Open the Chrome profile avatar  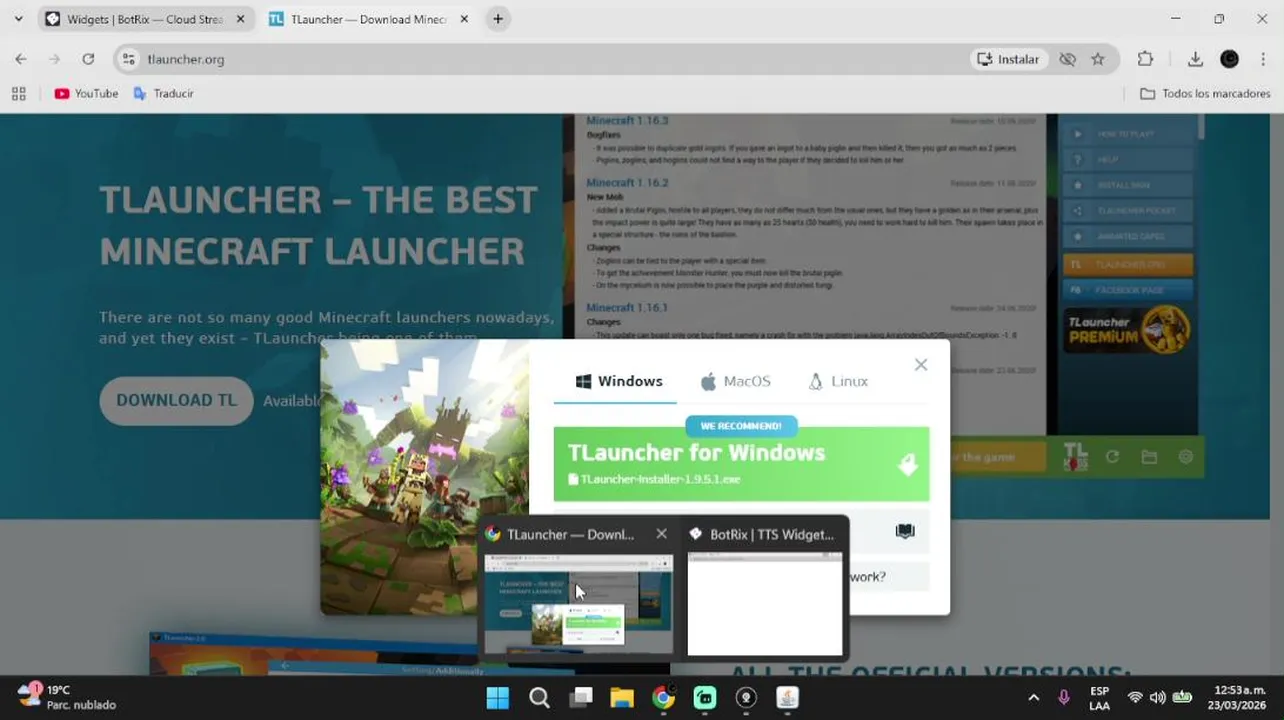tap(1229, 59)
